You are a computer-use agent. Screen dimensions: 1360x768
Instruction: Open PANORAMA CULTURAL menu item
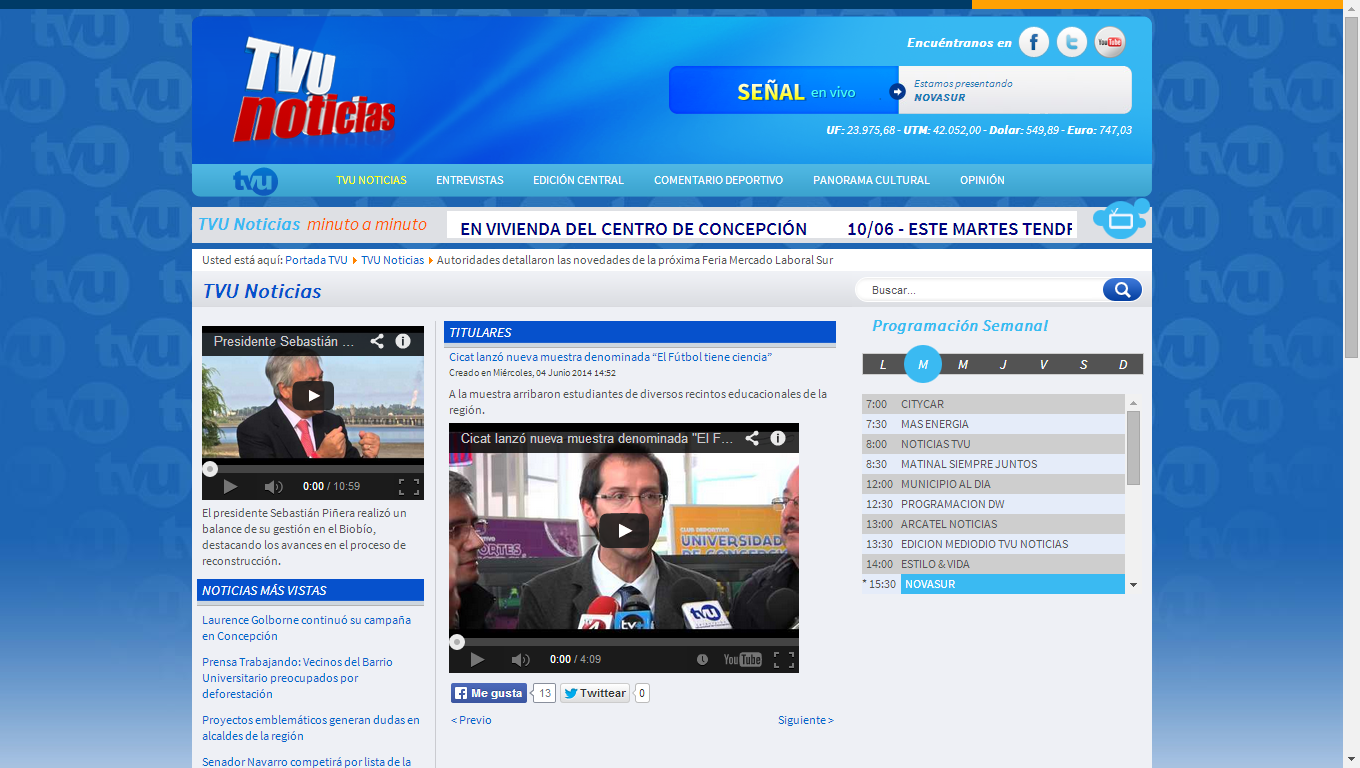871,181
